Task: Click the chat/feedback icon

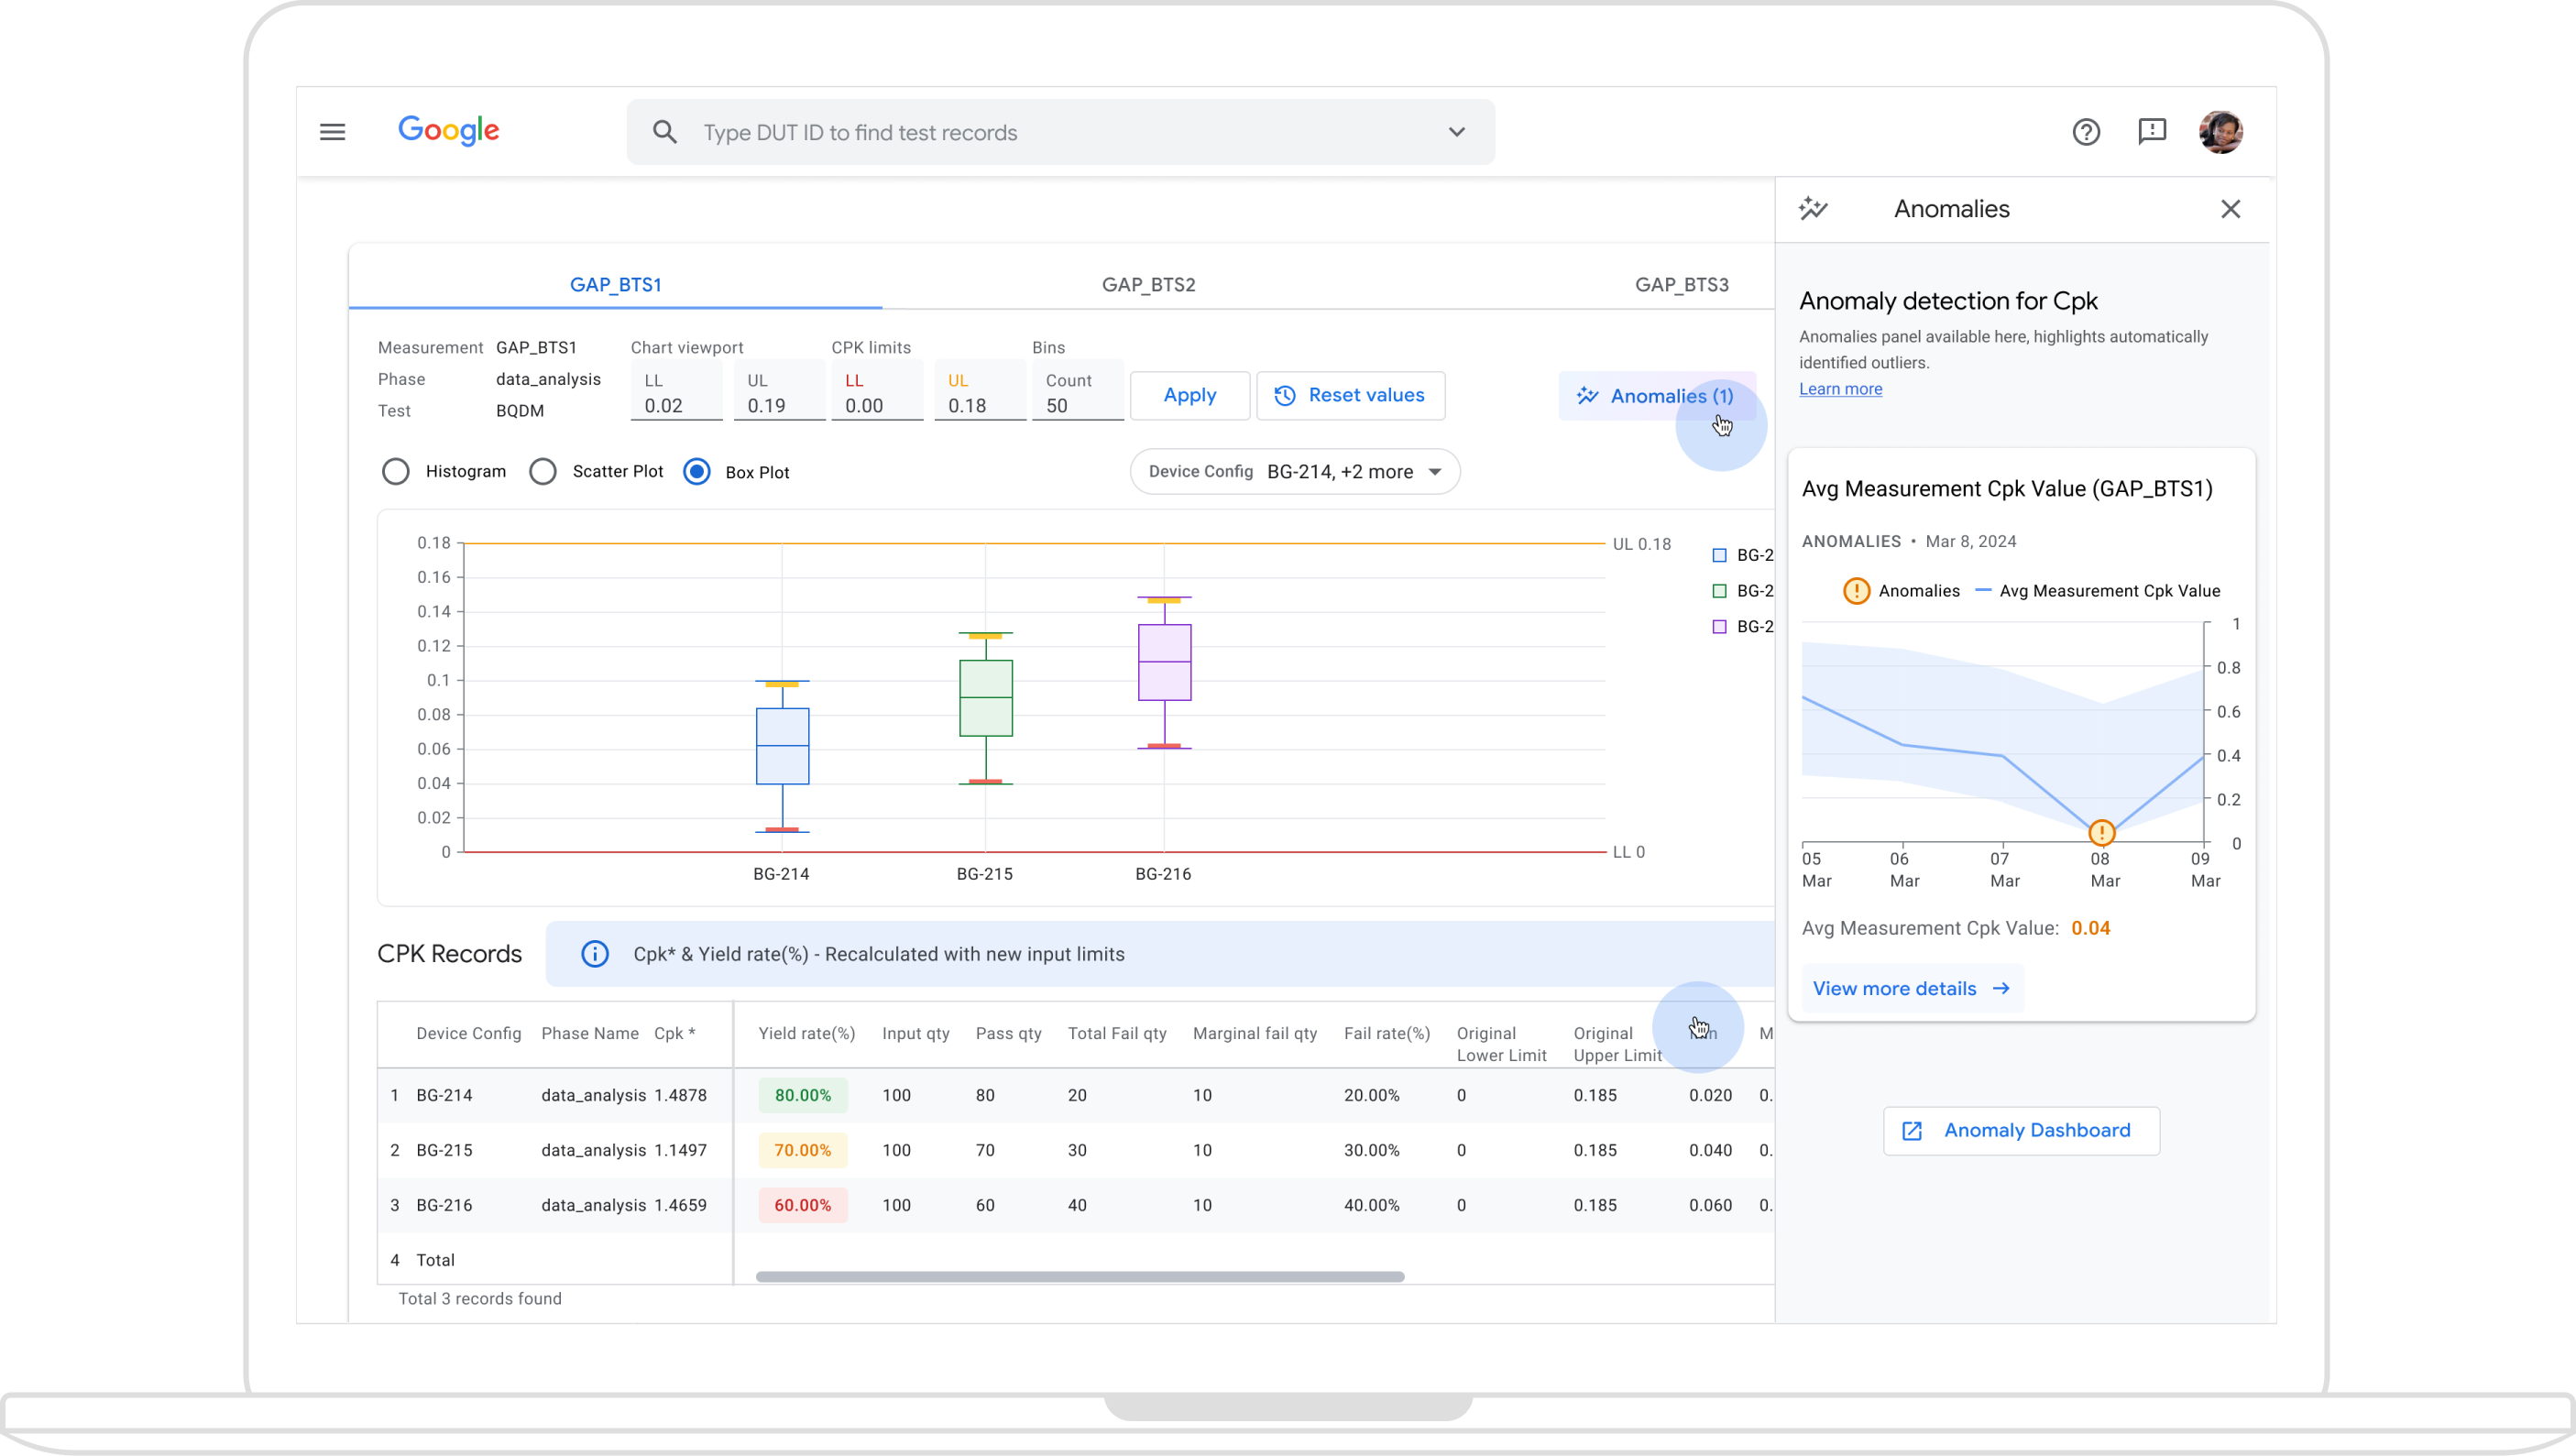Action: click(x=2154, y=131)
